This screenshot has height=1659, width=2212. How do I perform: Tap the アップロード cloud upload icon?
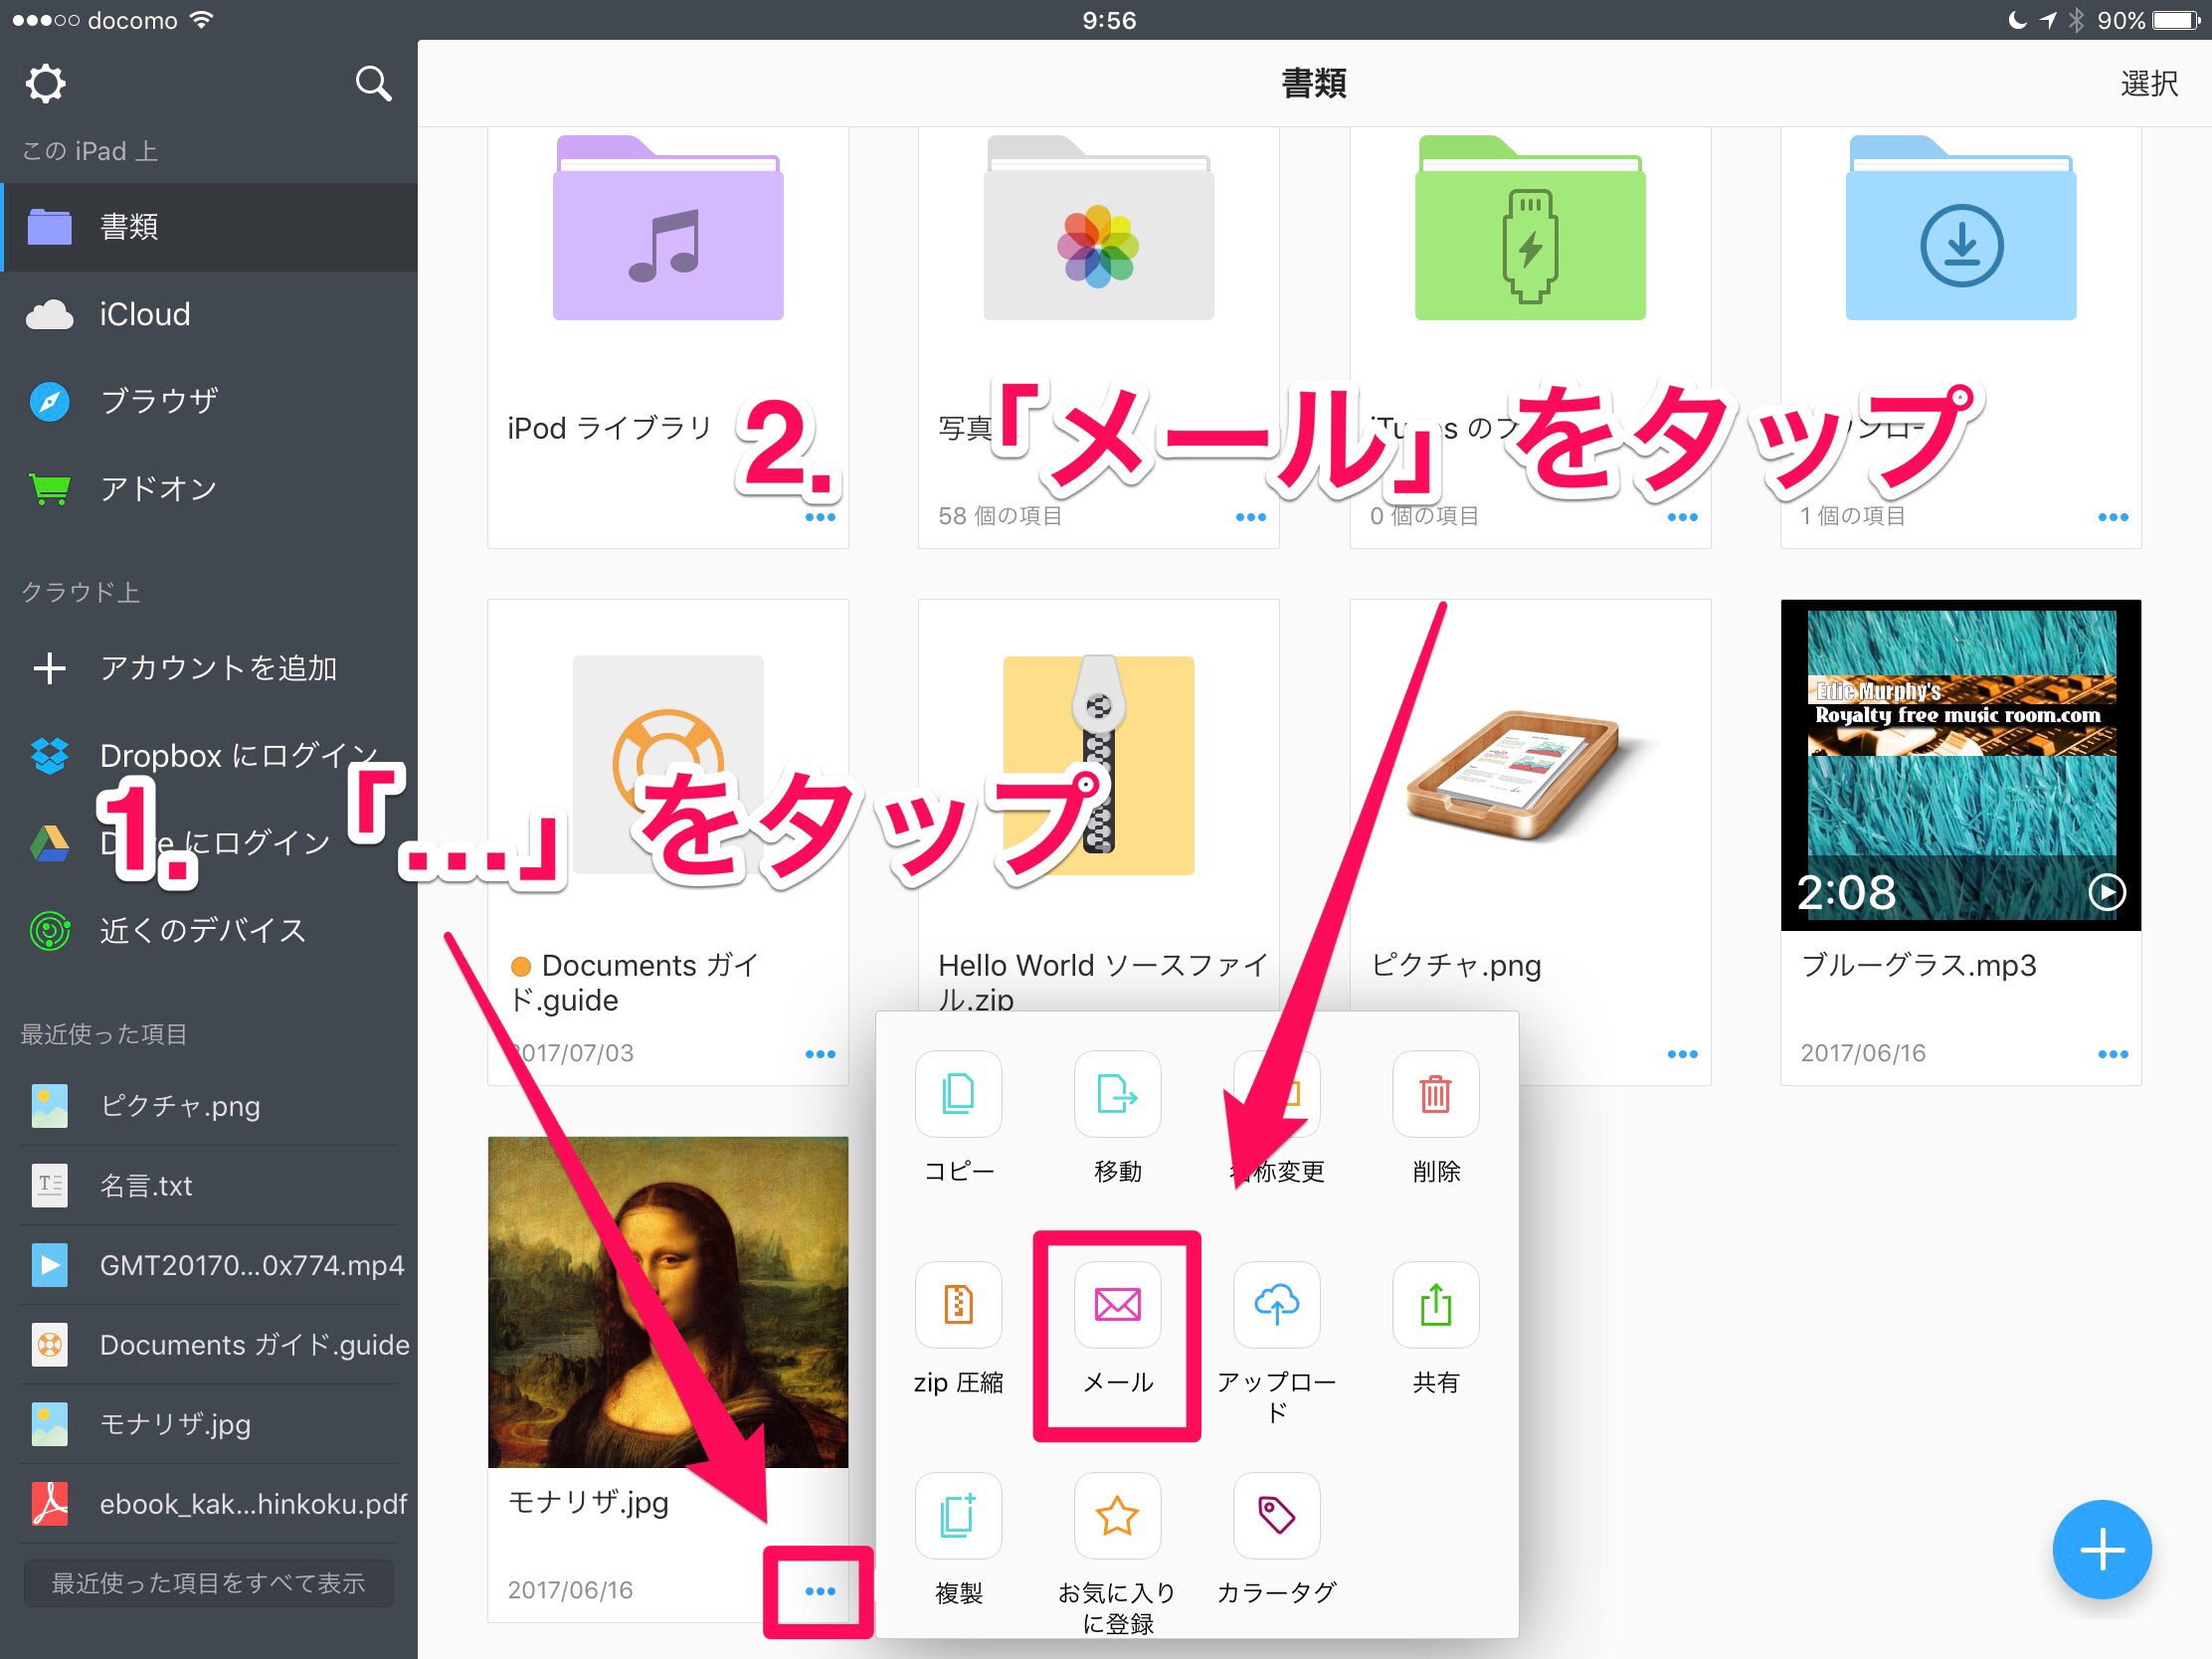tap(1276, 1304)
